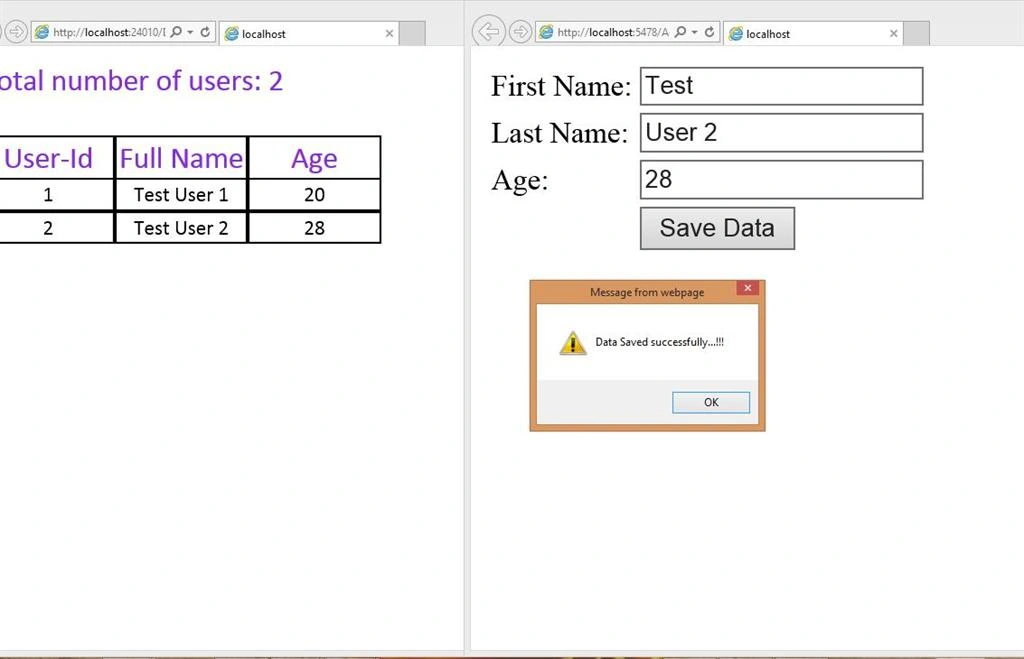Click search magnifier in left address bar
The width and height of the screenshot is (1024, 659).
[176, 32]
